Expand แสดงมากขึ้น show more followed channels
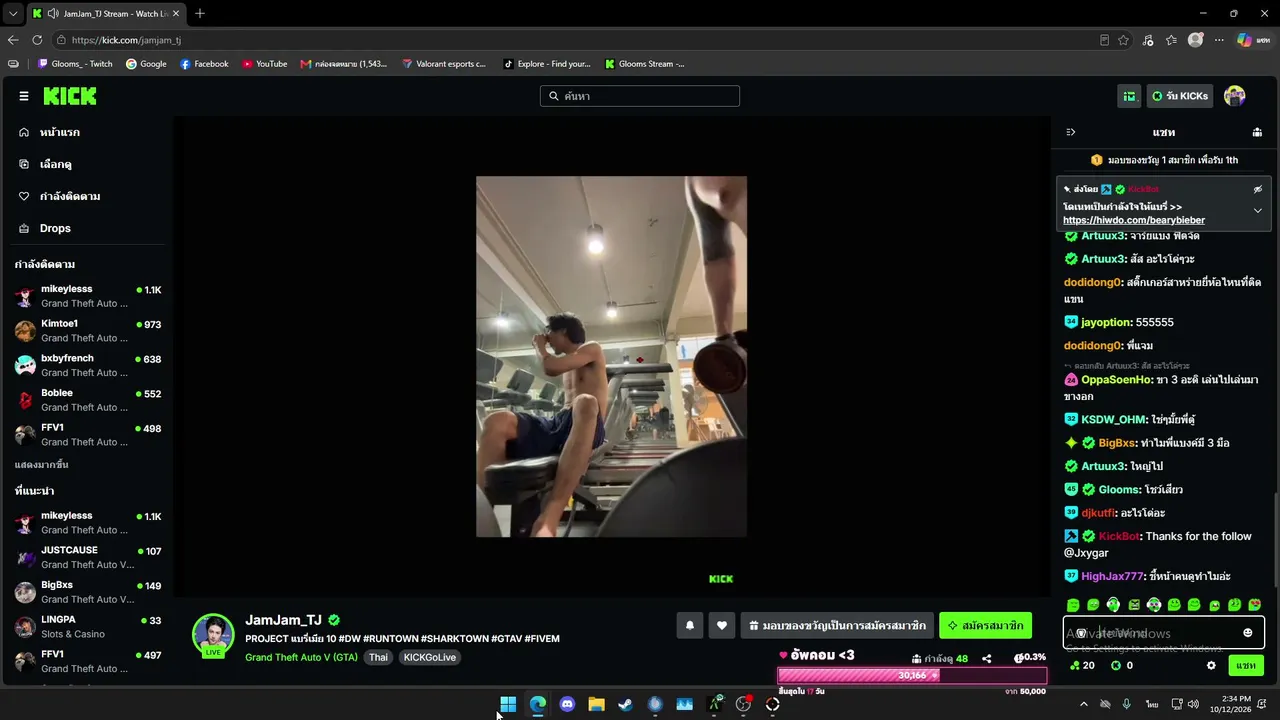This screenshot has width=1280, height=720. pyautogui.click(x=41, y=465)
